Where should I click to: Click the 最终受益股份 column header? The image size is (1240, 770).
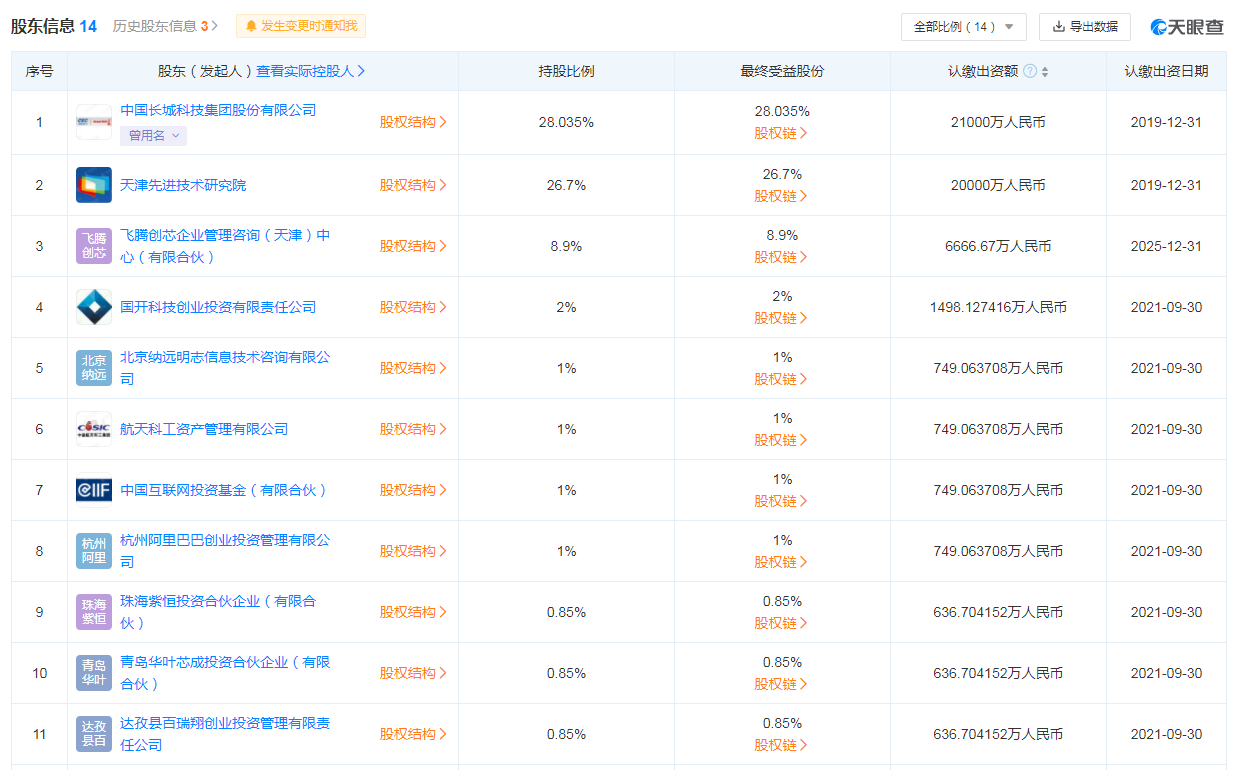tap(782, 71)
